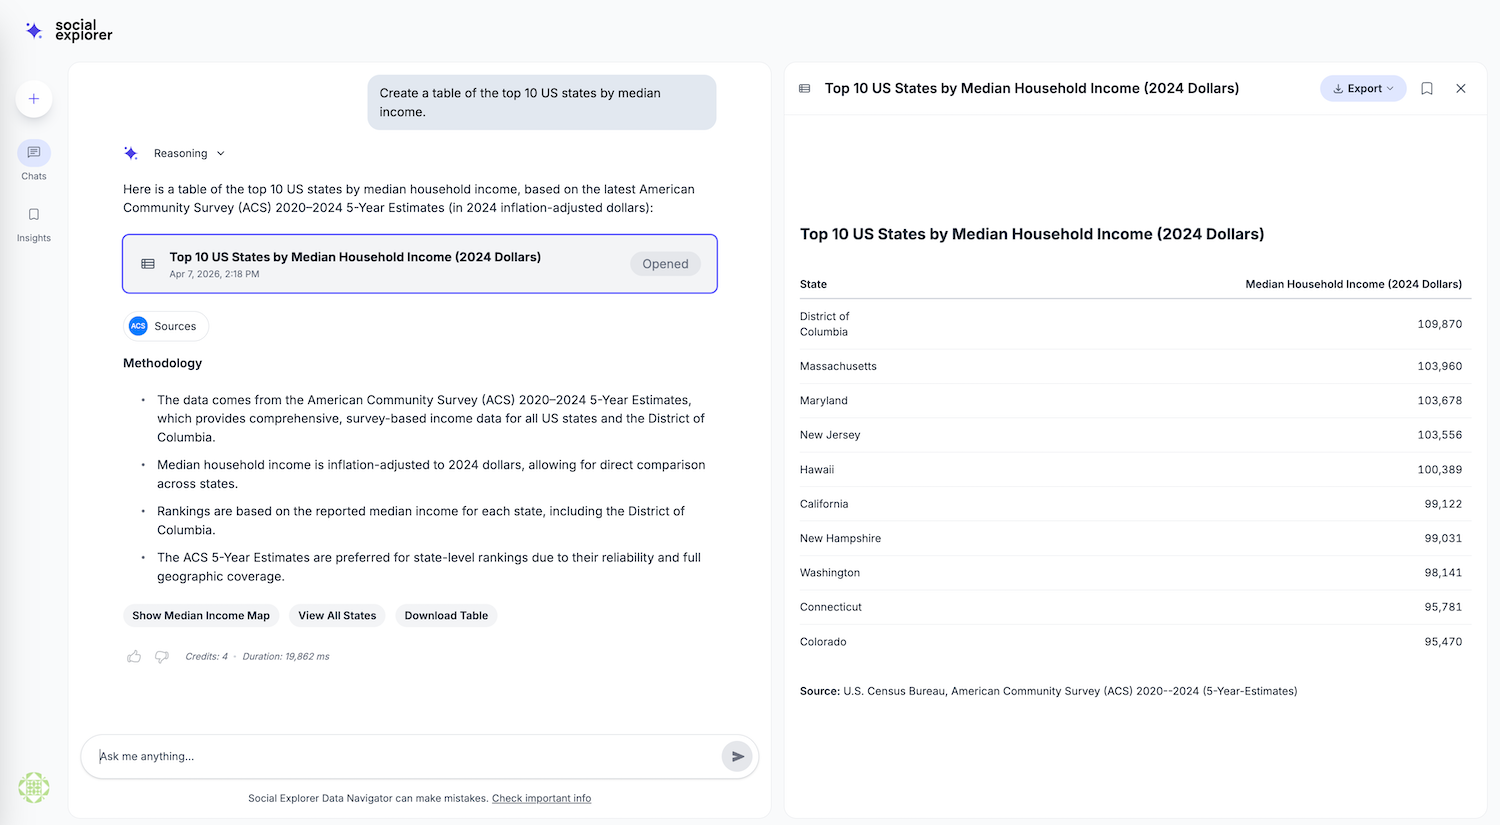Screen dimensions: 1500x825
Task: Click the Social Explorer logo
Action: tap(68, 30)
